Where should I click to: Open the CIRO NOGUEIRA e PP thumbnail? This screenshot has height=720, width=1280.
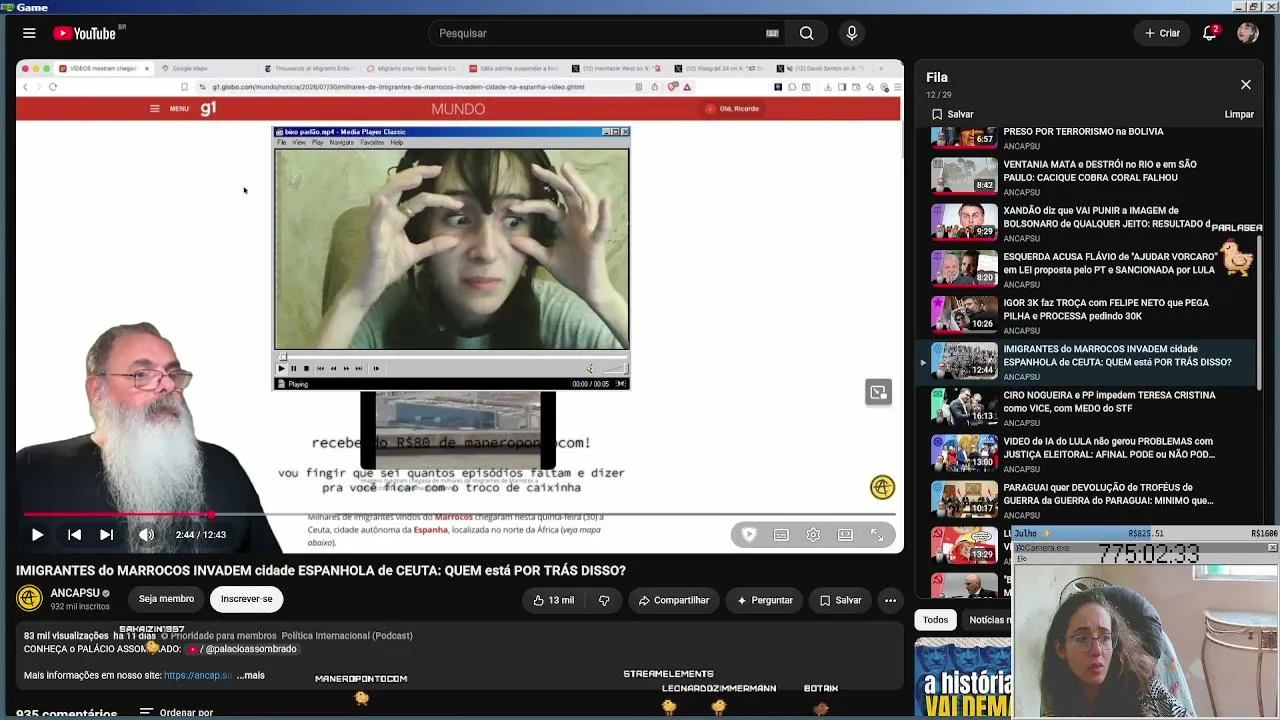(x=964, y=407)
